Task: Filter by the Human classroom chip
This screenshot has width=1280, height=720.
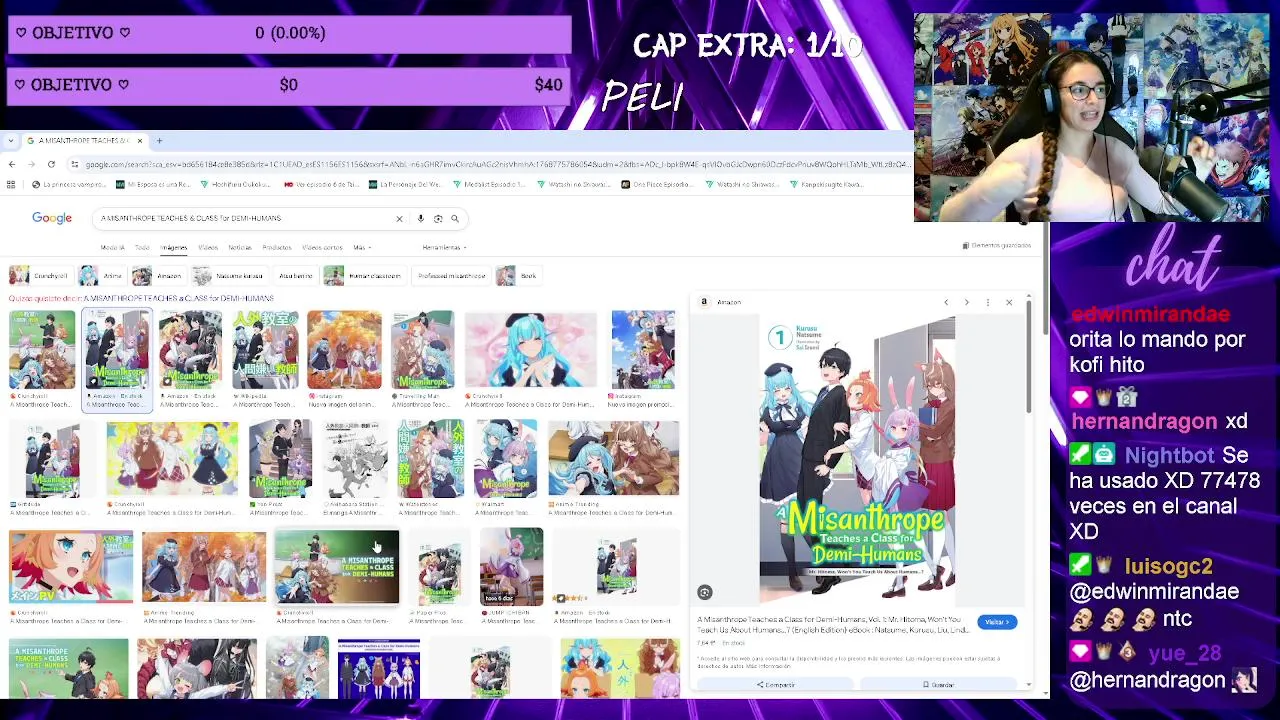Action: 363,276
